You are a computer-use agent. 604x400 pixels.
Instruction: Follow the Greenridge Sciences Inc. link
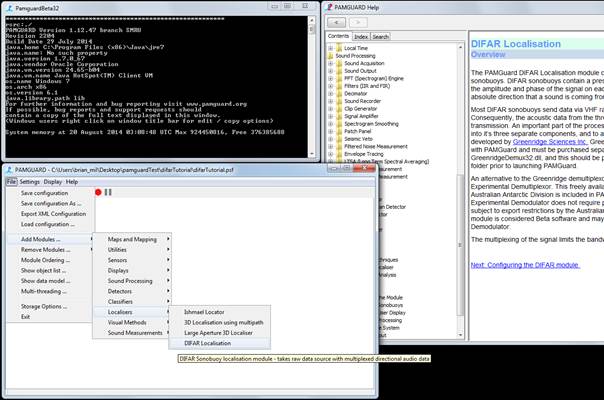[550, 142]
